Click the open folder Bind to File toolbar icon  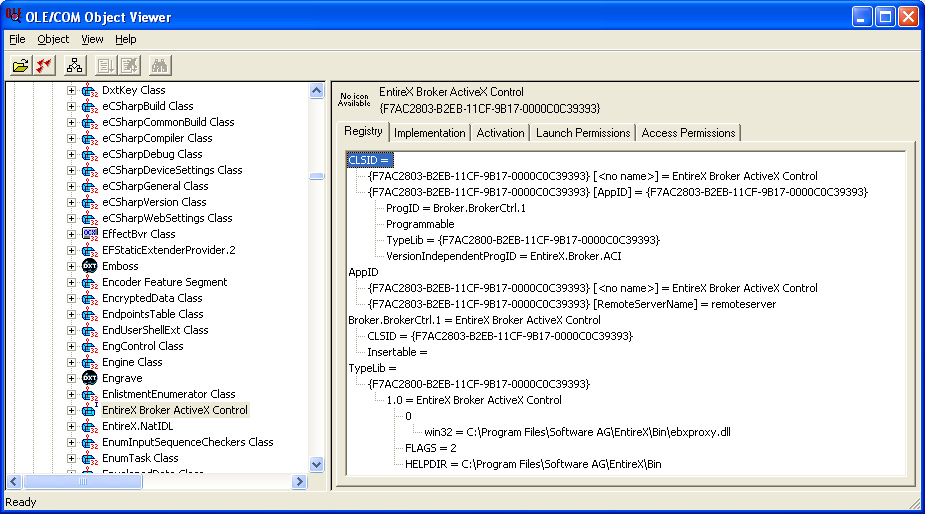(21, 66)
